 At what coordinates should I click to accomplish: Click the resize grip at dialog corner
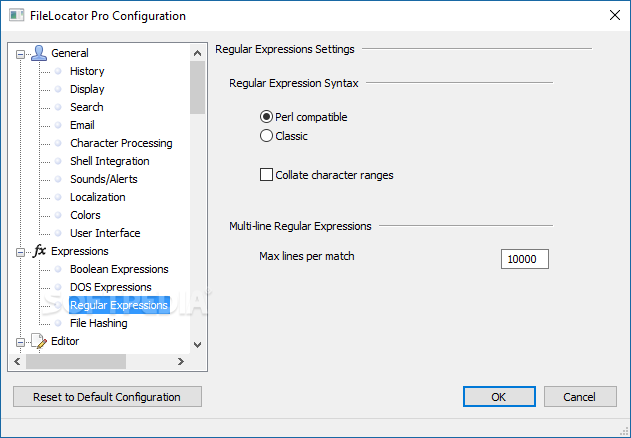[x=624, y=431]
